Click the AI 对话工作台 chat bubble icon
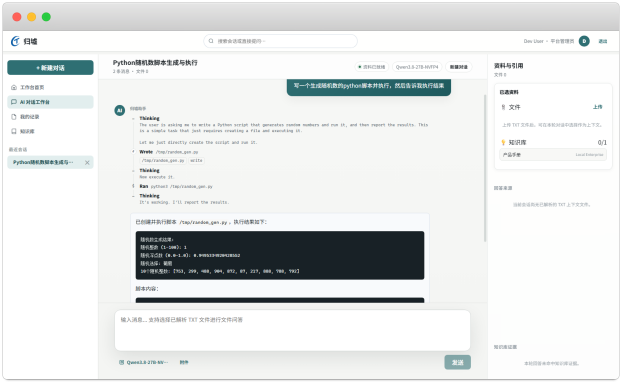 [x=14, y=102]
